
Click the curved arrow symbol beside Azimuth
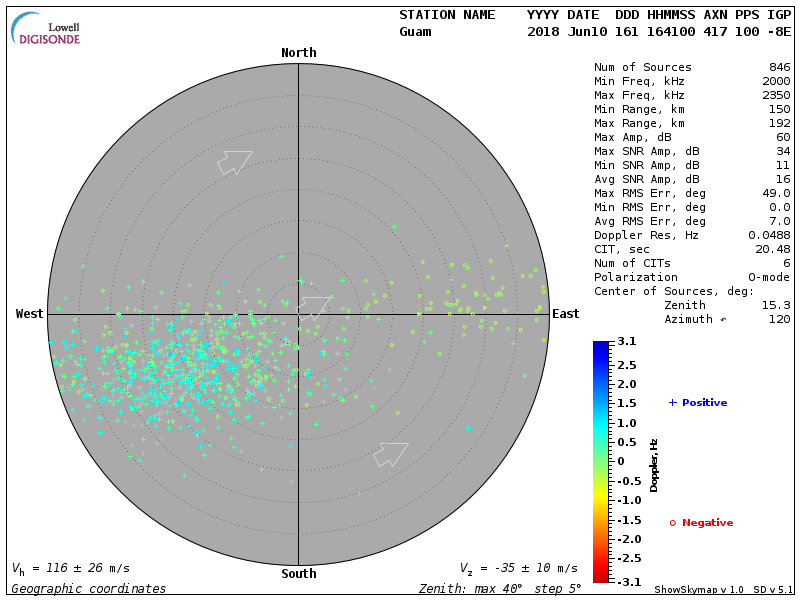pos(724,320)
